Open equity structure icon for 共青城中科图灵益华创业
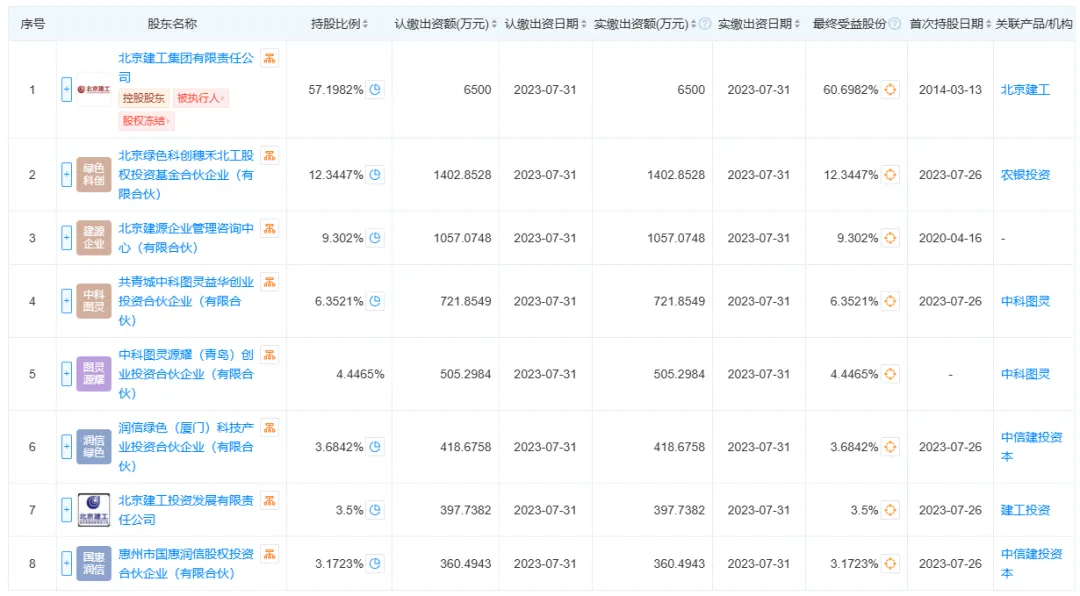Screen dimensions: 1080x596 click(269, 282)
